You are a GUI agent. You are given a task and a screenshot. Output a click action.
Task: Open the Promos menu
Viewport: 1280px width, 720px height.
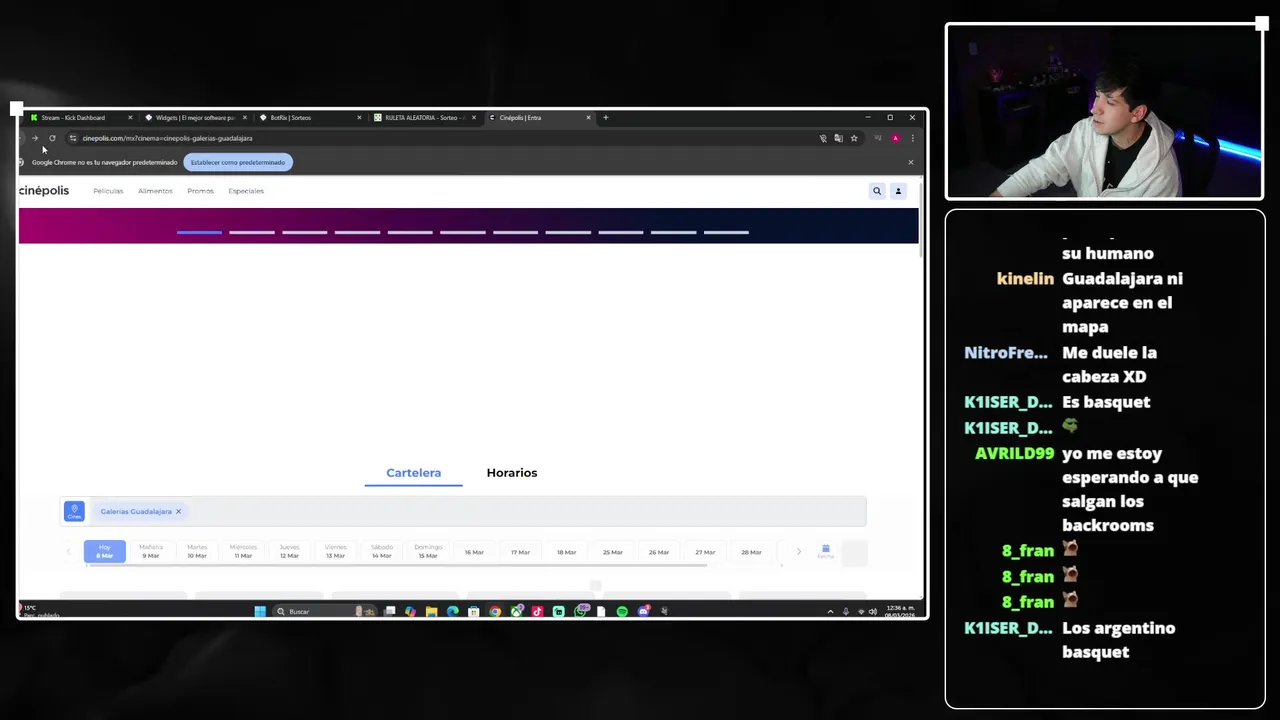click(x=200, y=191)
